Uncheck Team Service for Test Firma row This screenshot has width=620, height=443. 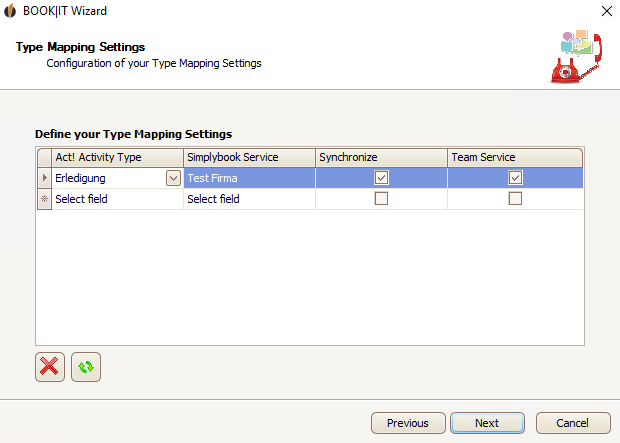click(515, 178)
